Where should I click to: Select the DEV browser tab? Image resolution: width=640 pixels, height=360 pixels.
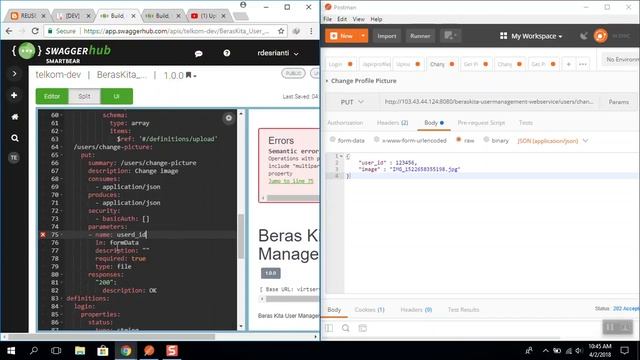[73, 16]
